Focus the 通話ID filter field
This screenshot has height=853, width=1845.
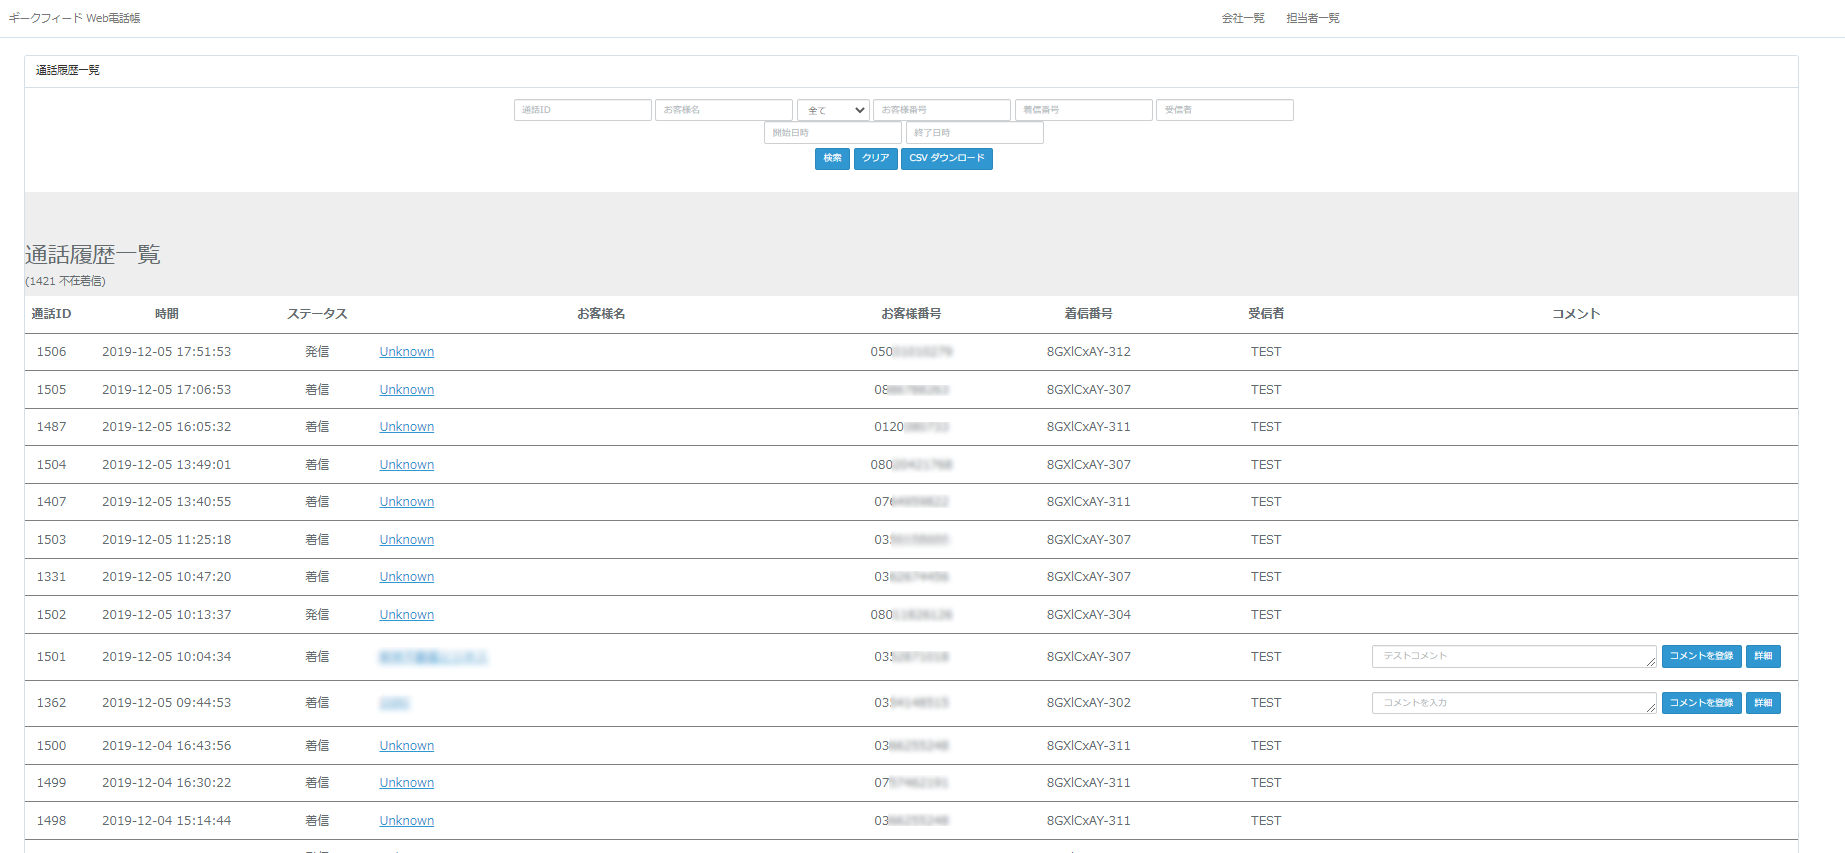(x=582, y=110)
